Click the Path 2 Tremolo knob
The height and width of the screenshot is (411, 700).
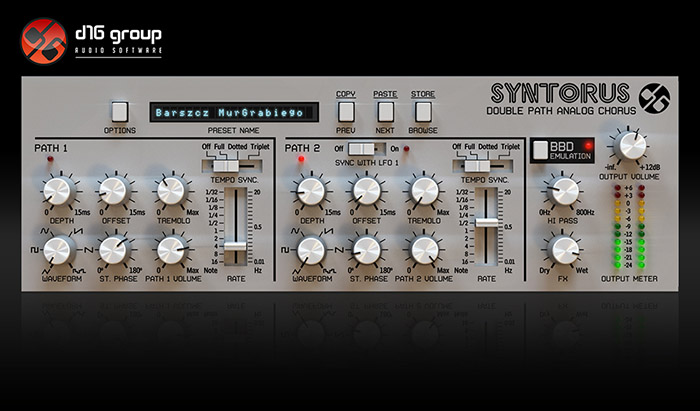424,191
